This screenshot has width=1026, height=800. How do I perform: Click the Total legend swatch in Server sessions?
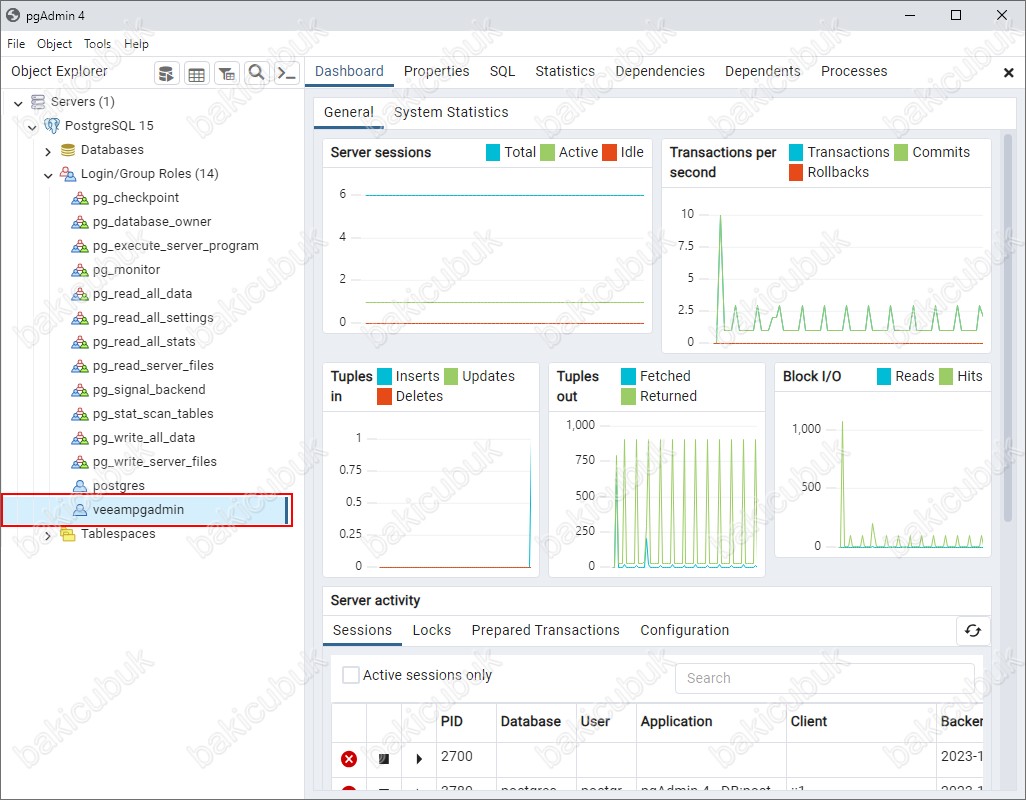pos(493,152)
